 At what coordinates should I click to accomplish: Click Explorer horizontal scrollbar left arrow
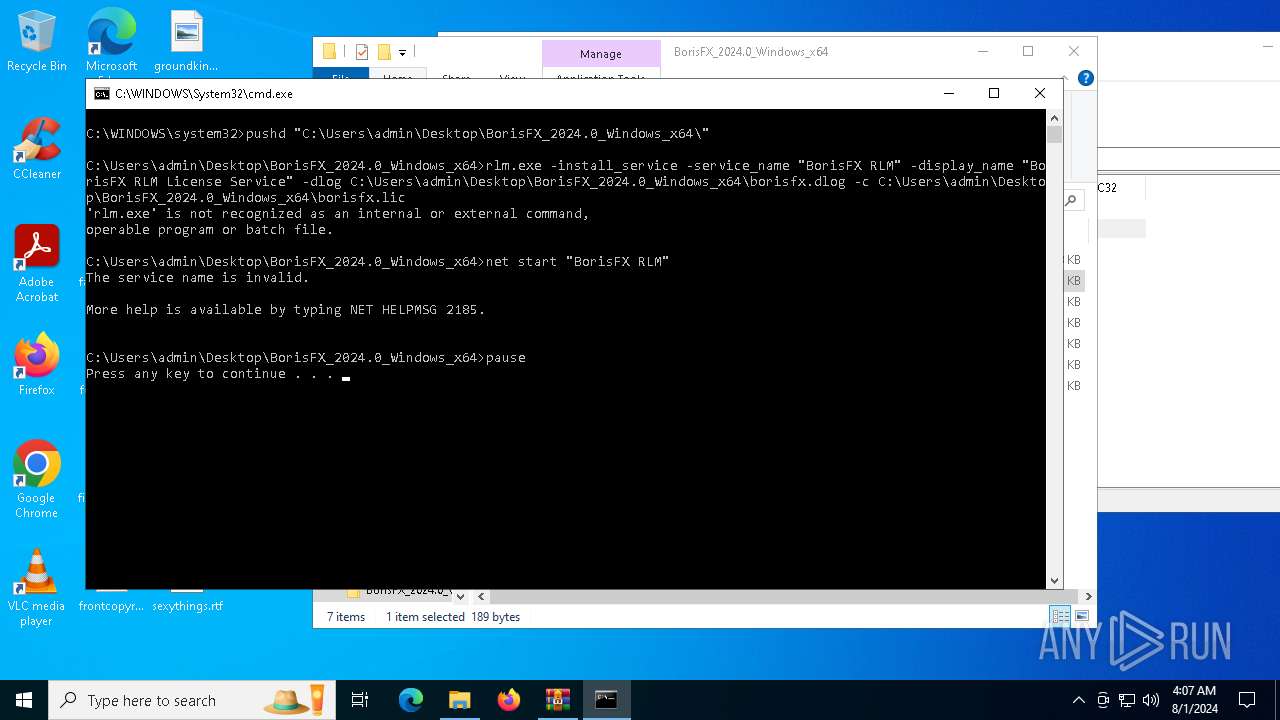(x=481, y=596)
